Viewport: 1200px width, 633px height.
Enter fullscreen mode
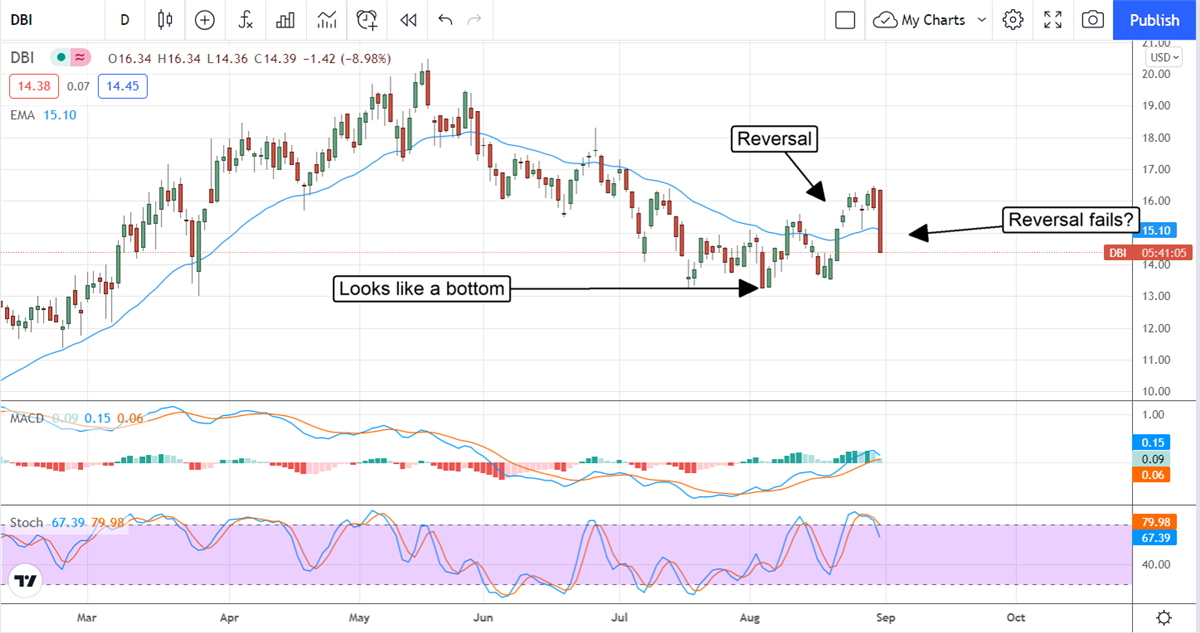coord(1053,19)
